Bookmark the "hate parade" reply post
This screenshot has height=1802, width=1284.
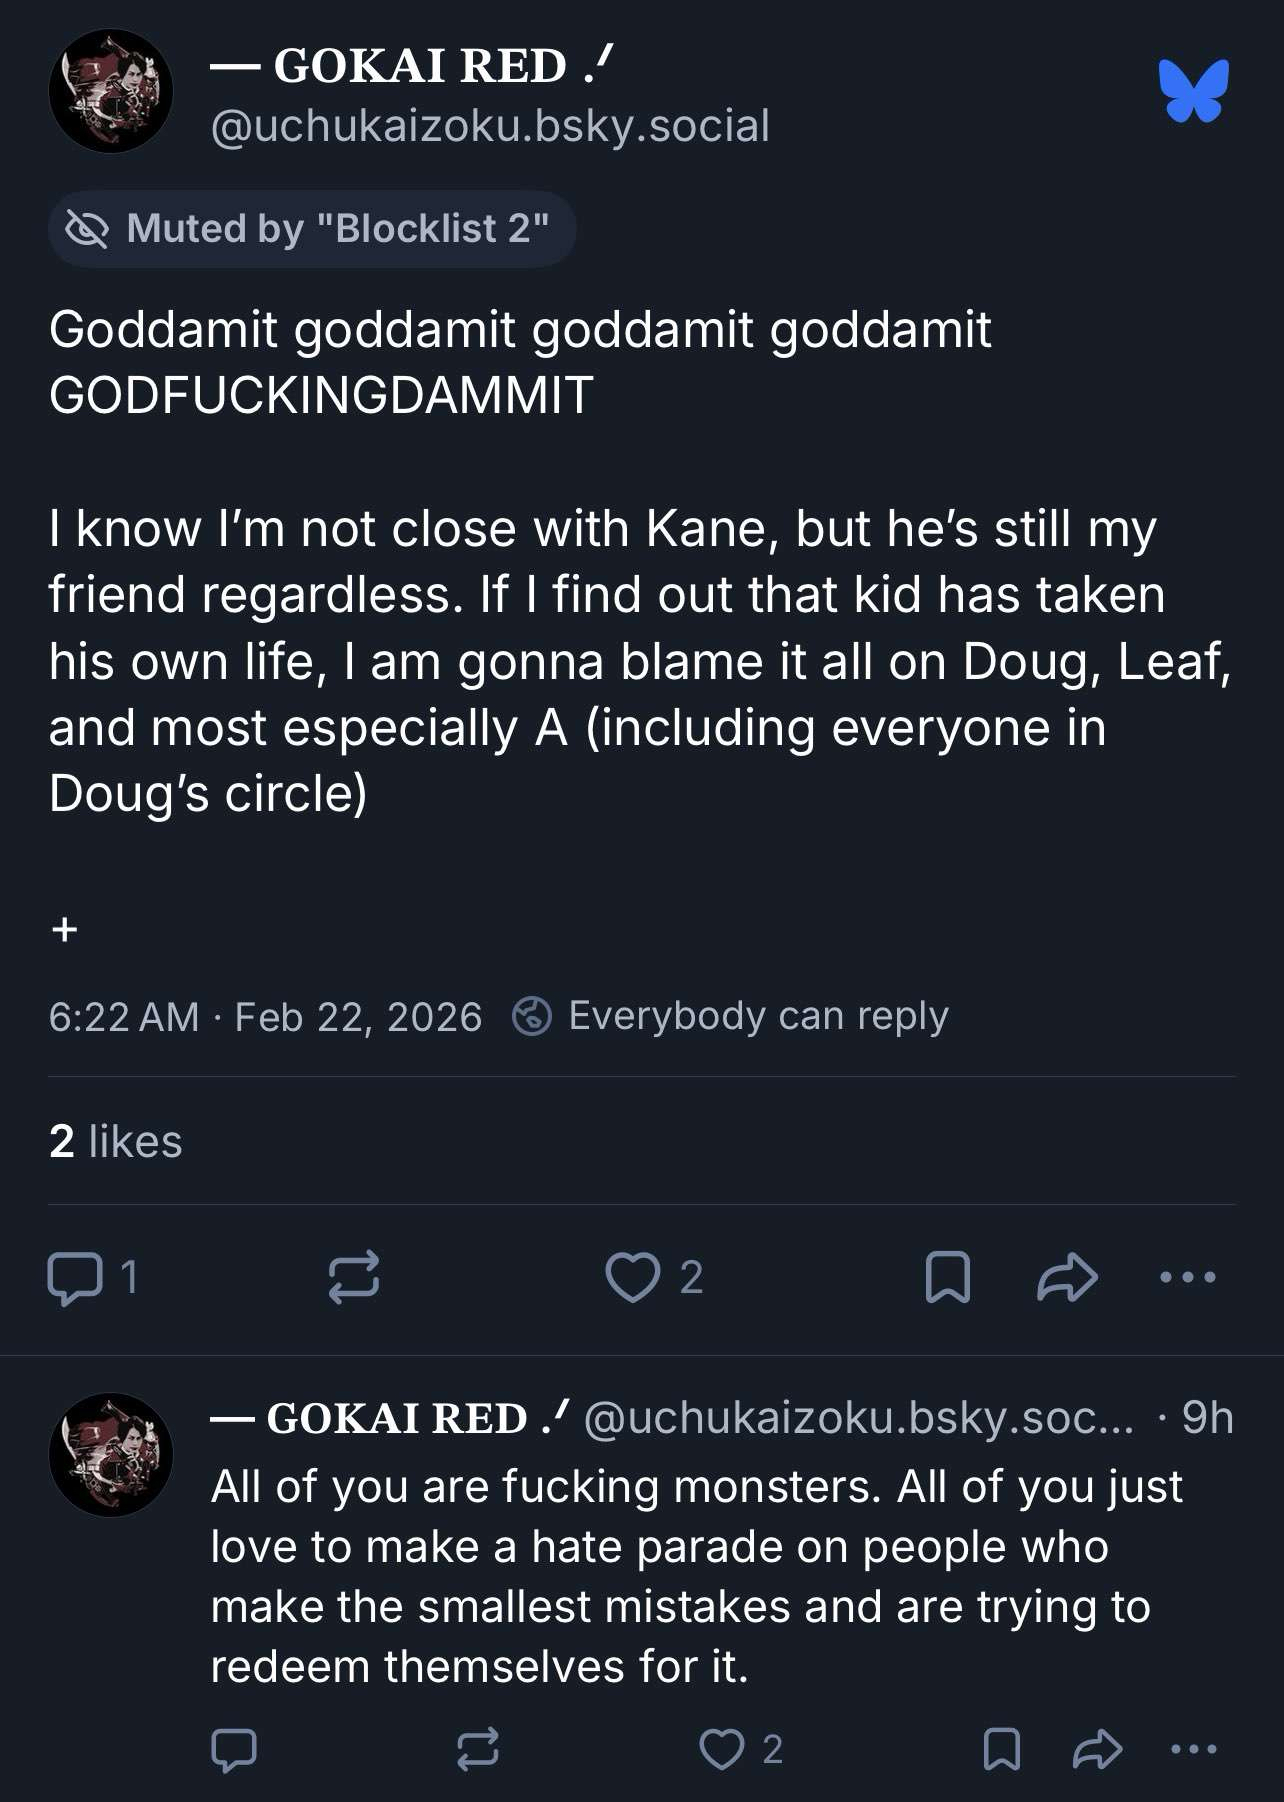pyautogui.click(x=1001, y=1750)
